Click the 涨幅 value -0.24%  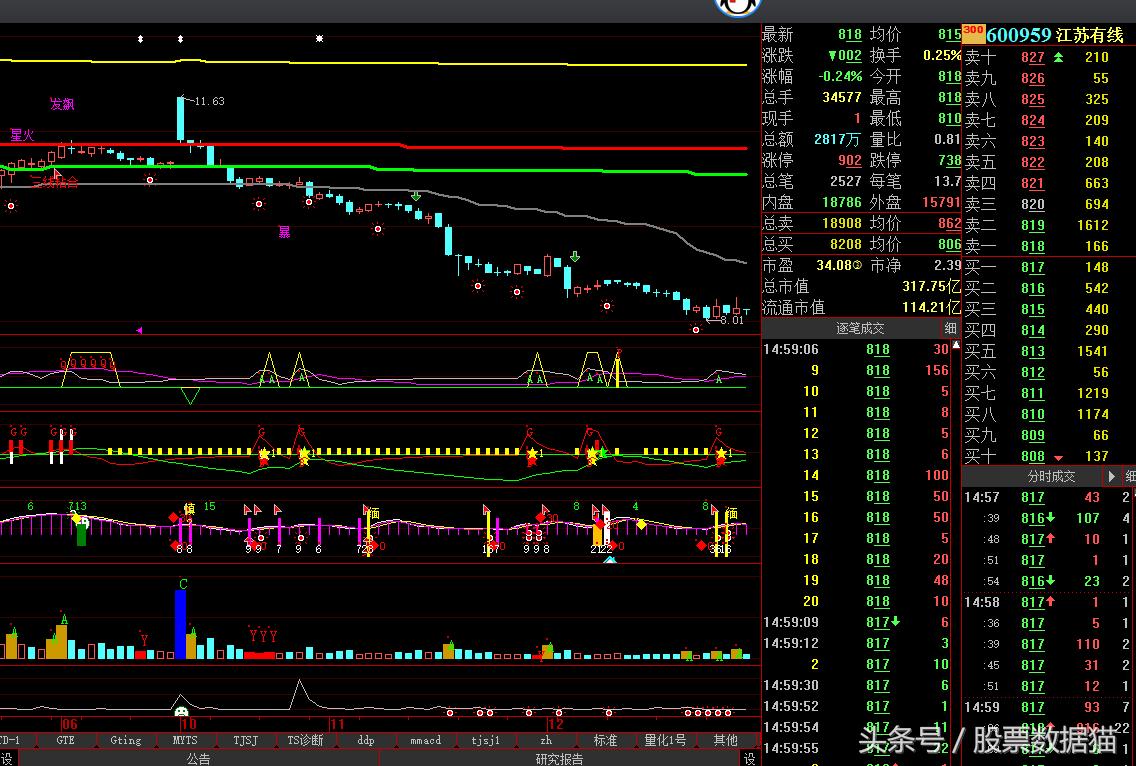tap(840, 76)
